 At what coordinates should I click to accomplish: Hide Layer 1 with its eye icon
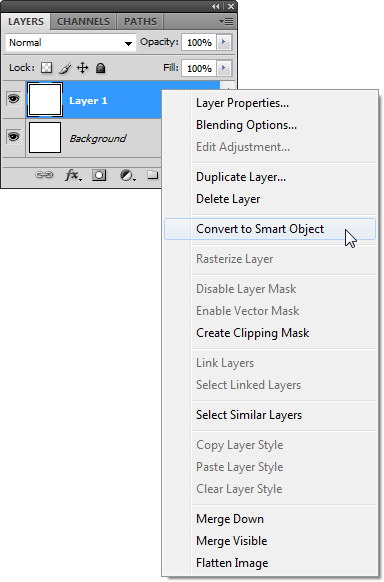(x=14, y=99)
